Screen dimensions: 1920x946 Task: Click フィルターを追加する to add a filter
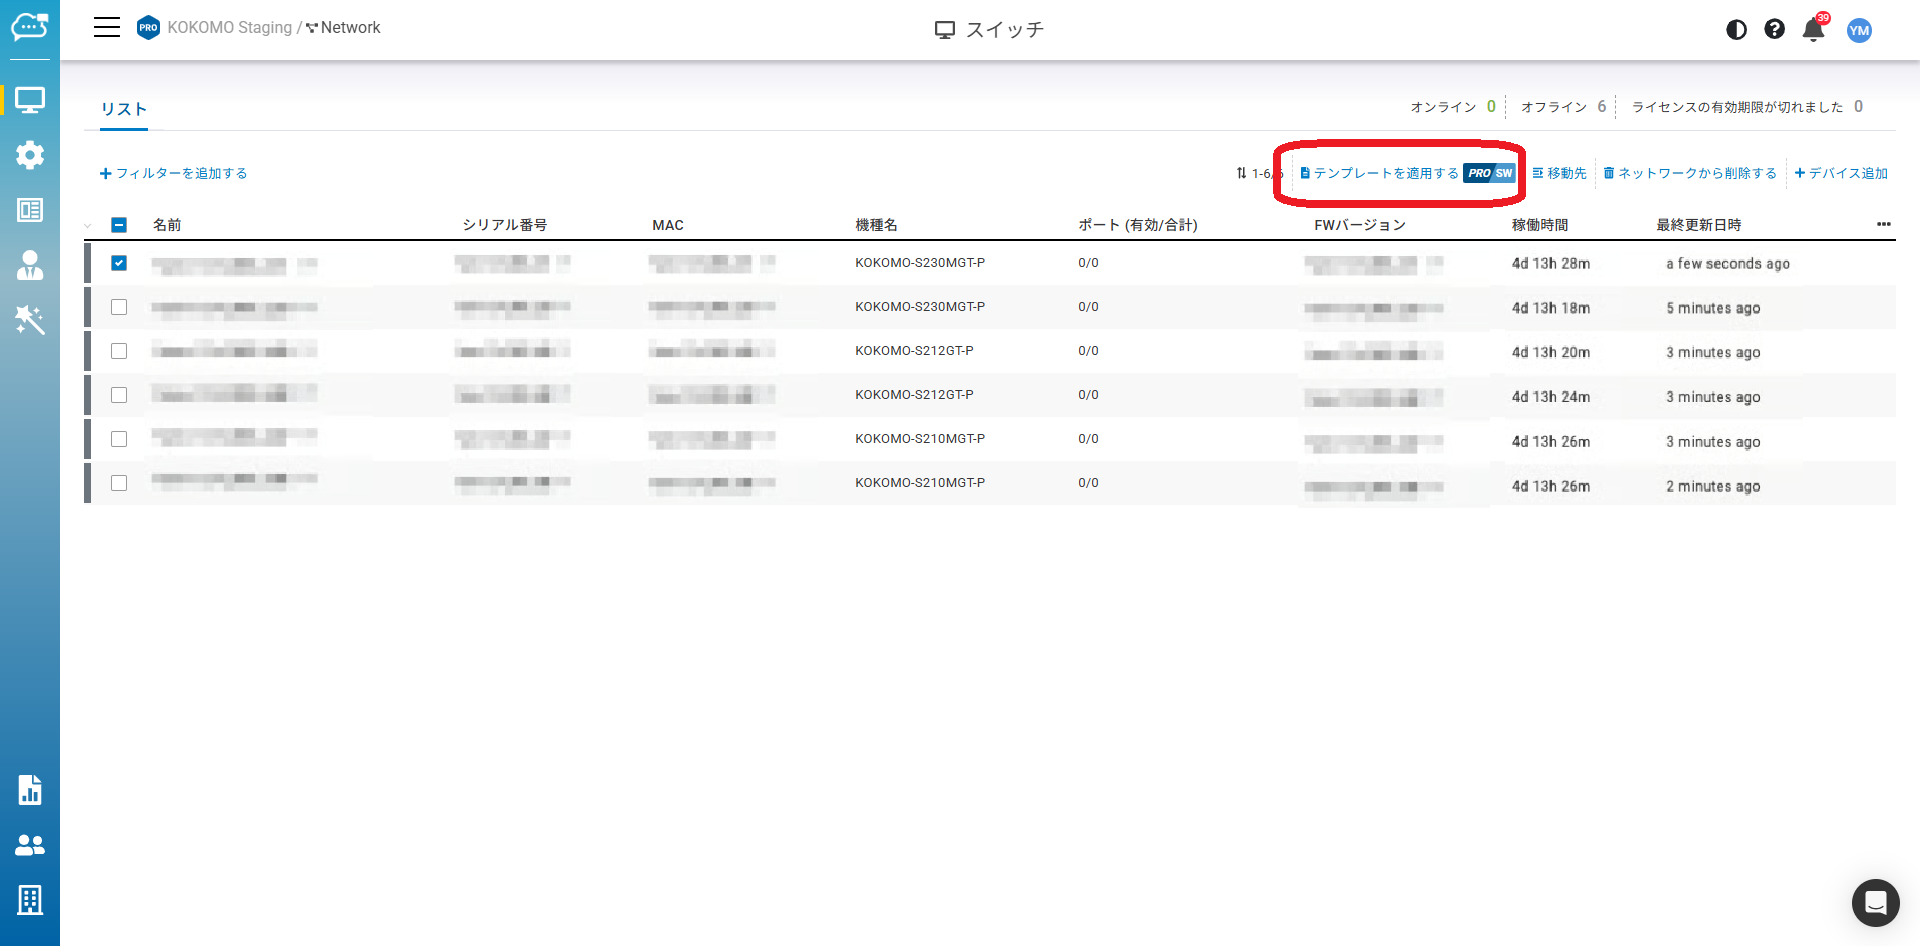pos(174,173)
